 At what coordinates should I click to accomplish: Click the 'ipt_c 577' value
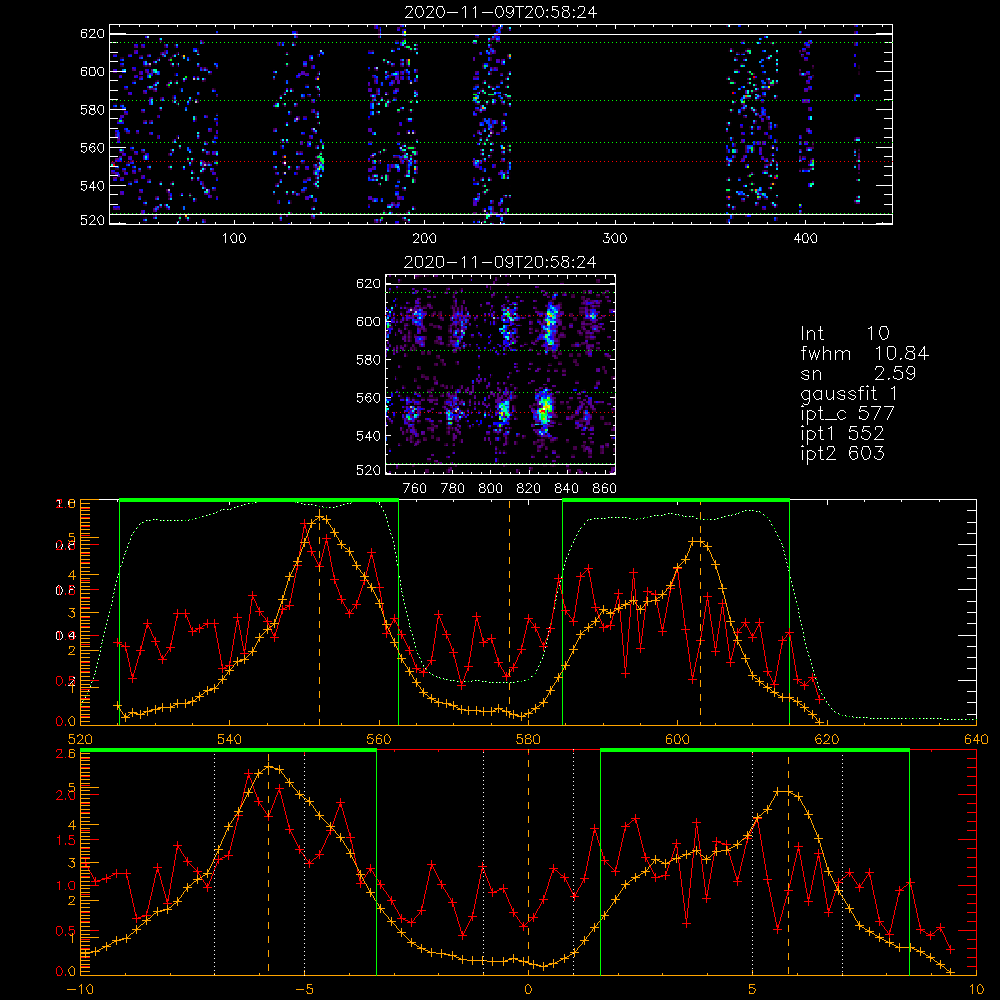click(x=848, y=415)
